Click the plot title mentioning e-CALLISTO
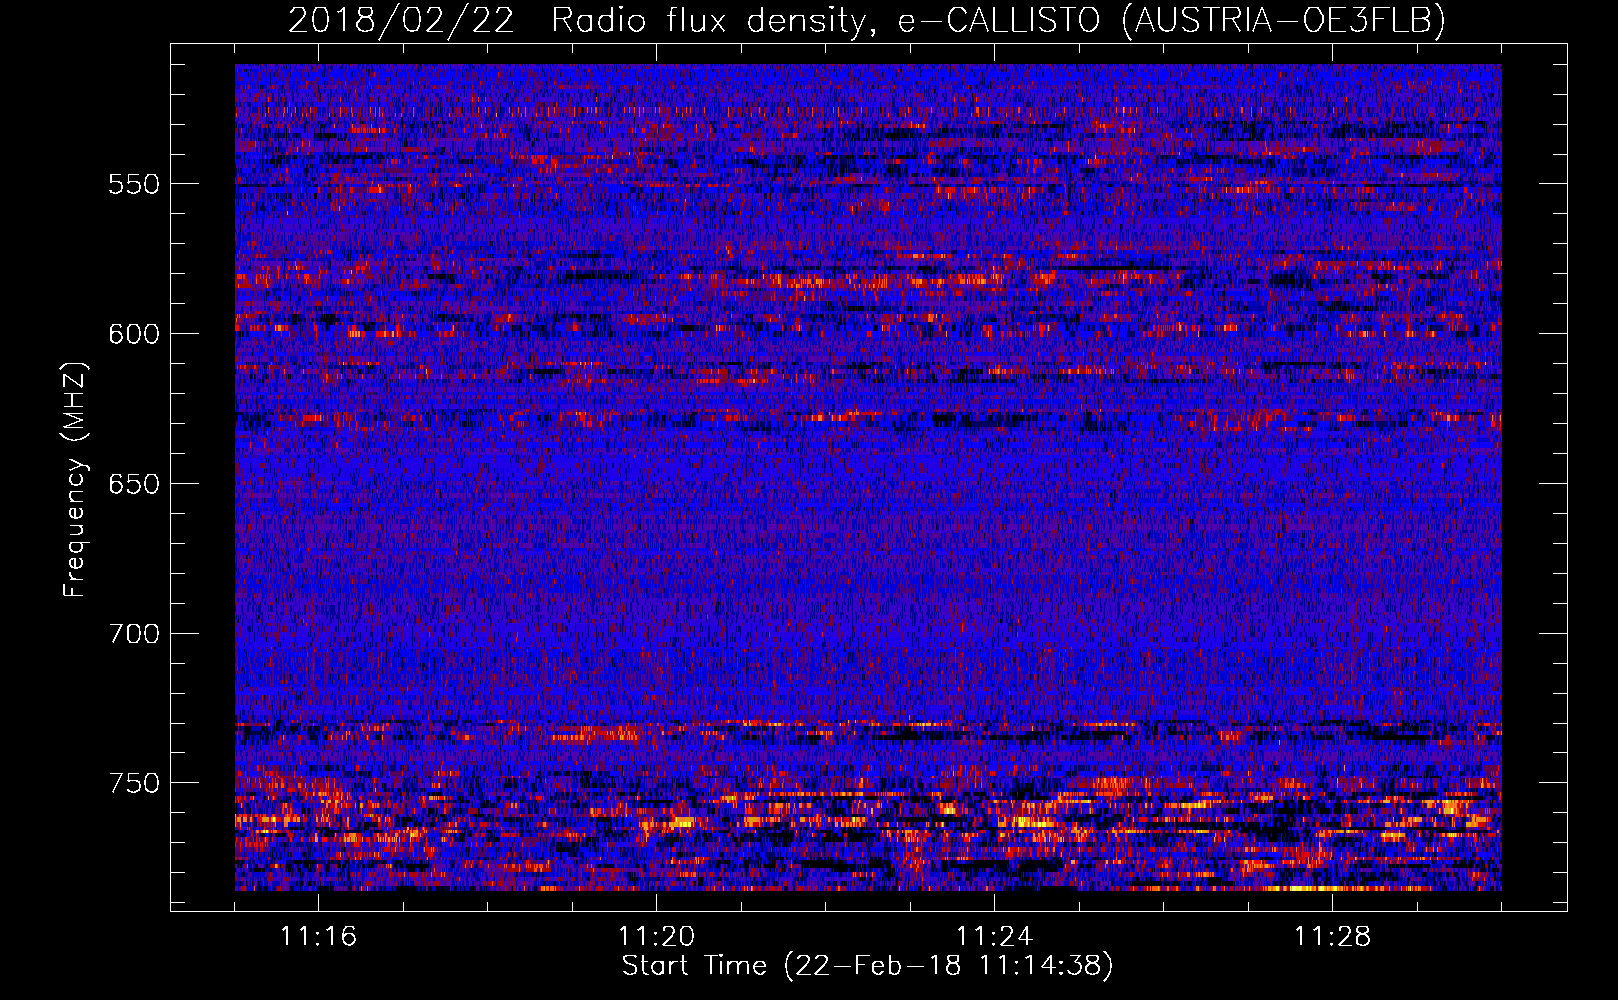The width and height of the screenshot is (1618, 1000). pos(867,20)
